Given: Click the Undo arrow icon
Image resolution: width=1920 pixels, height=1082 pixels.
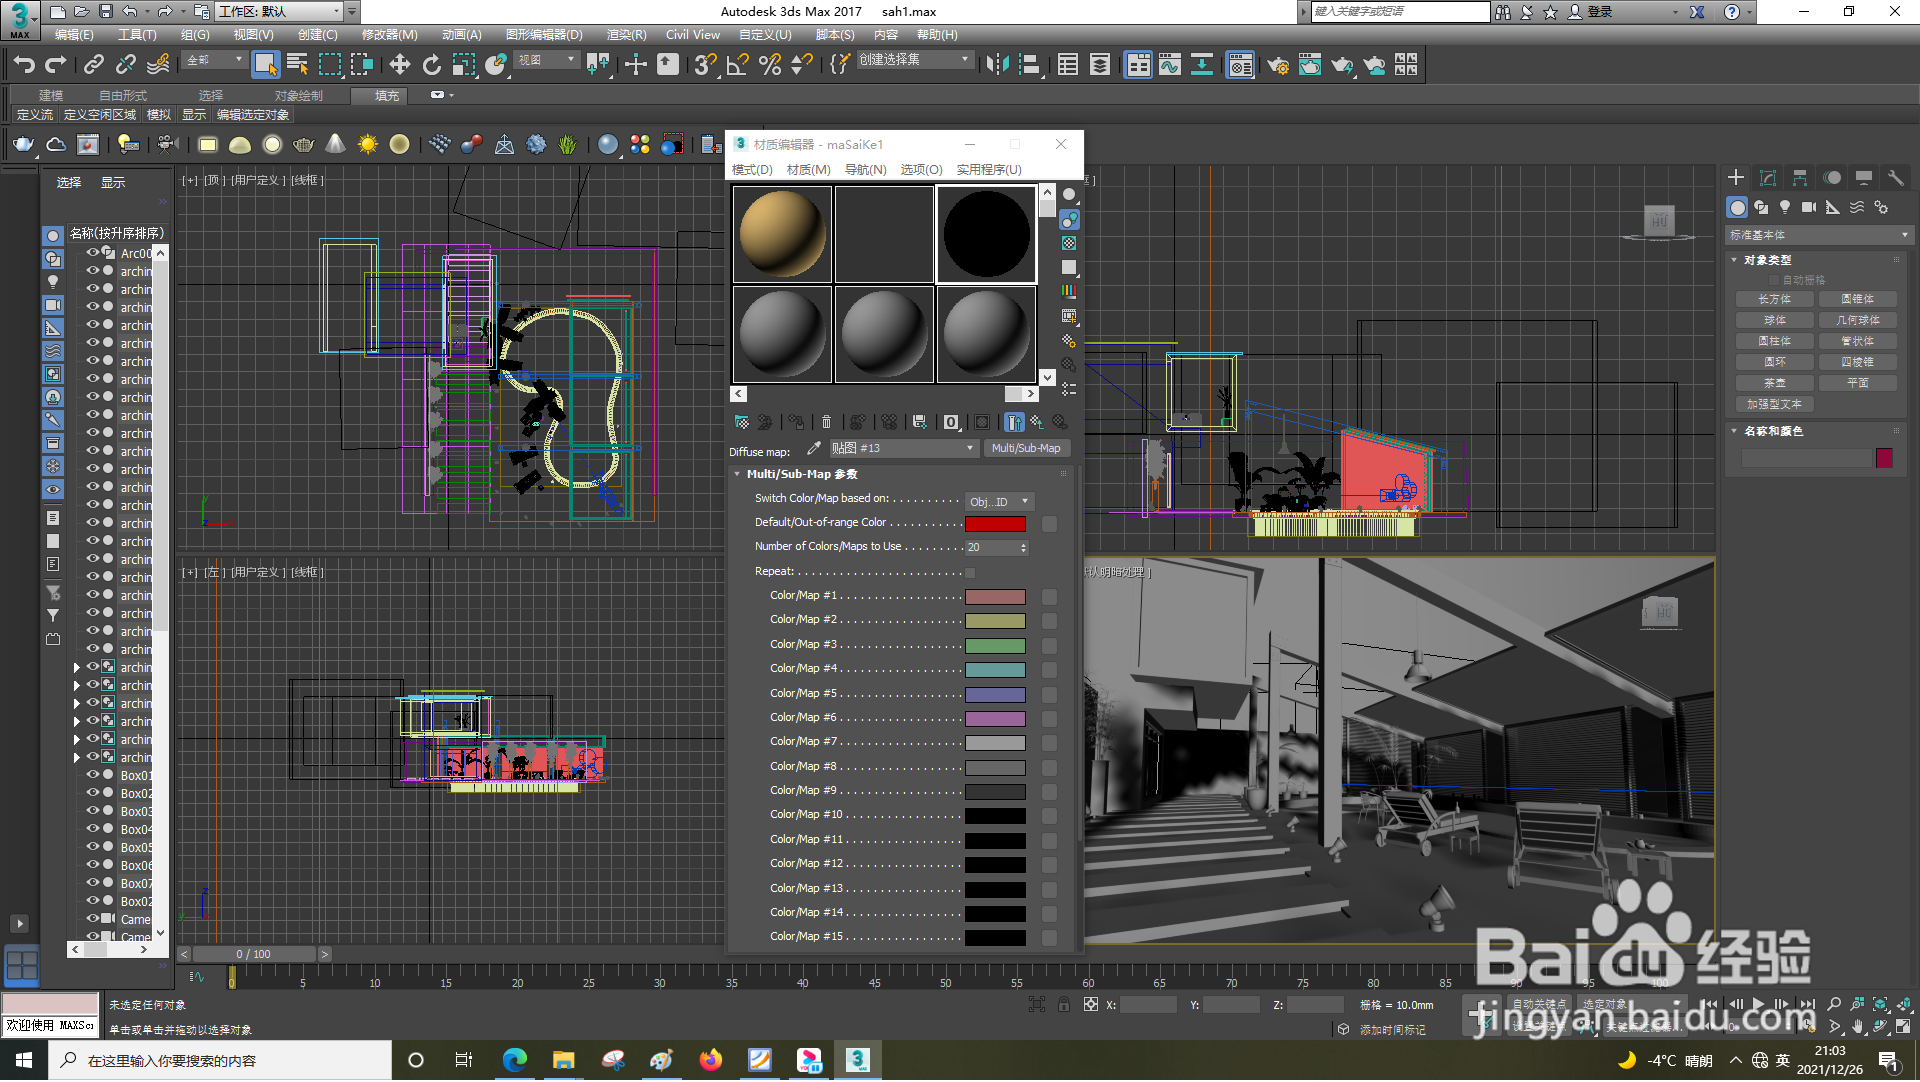Looking at the screenshot, I should 24,65.
